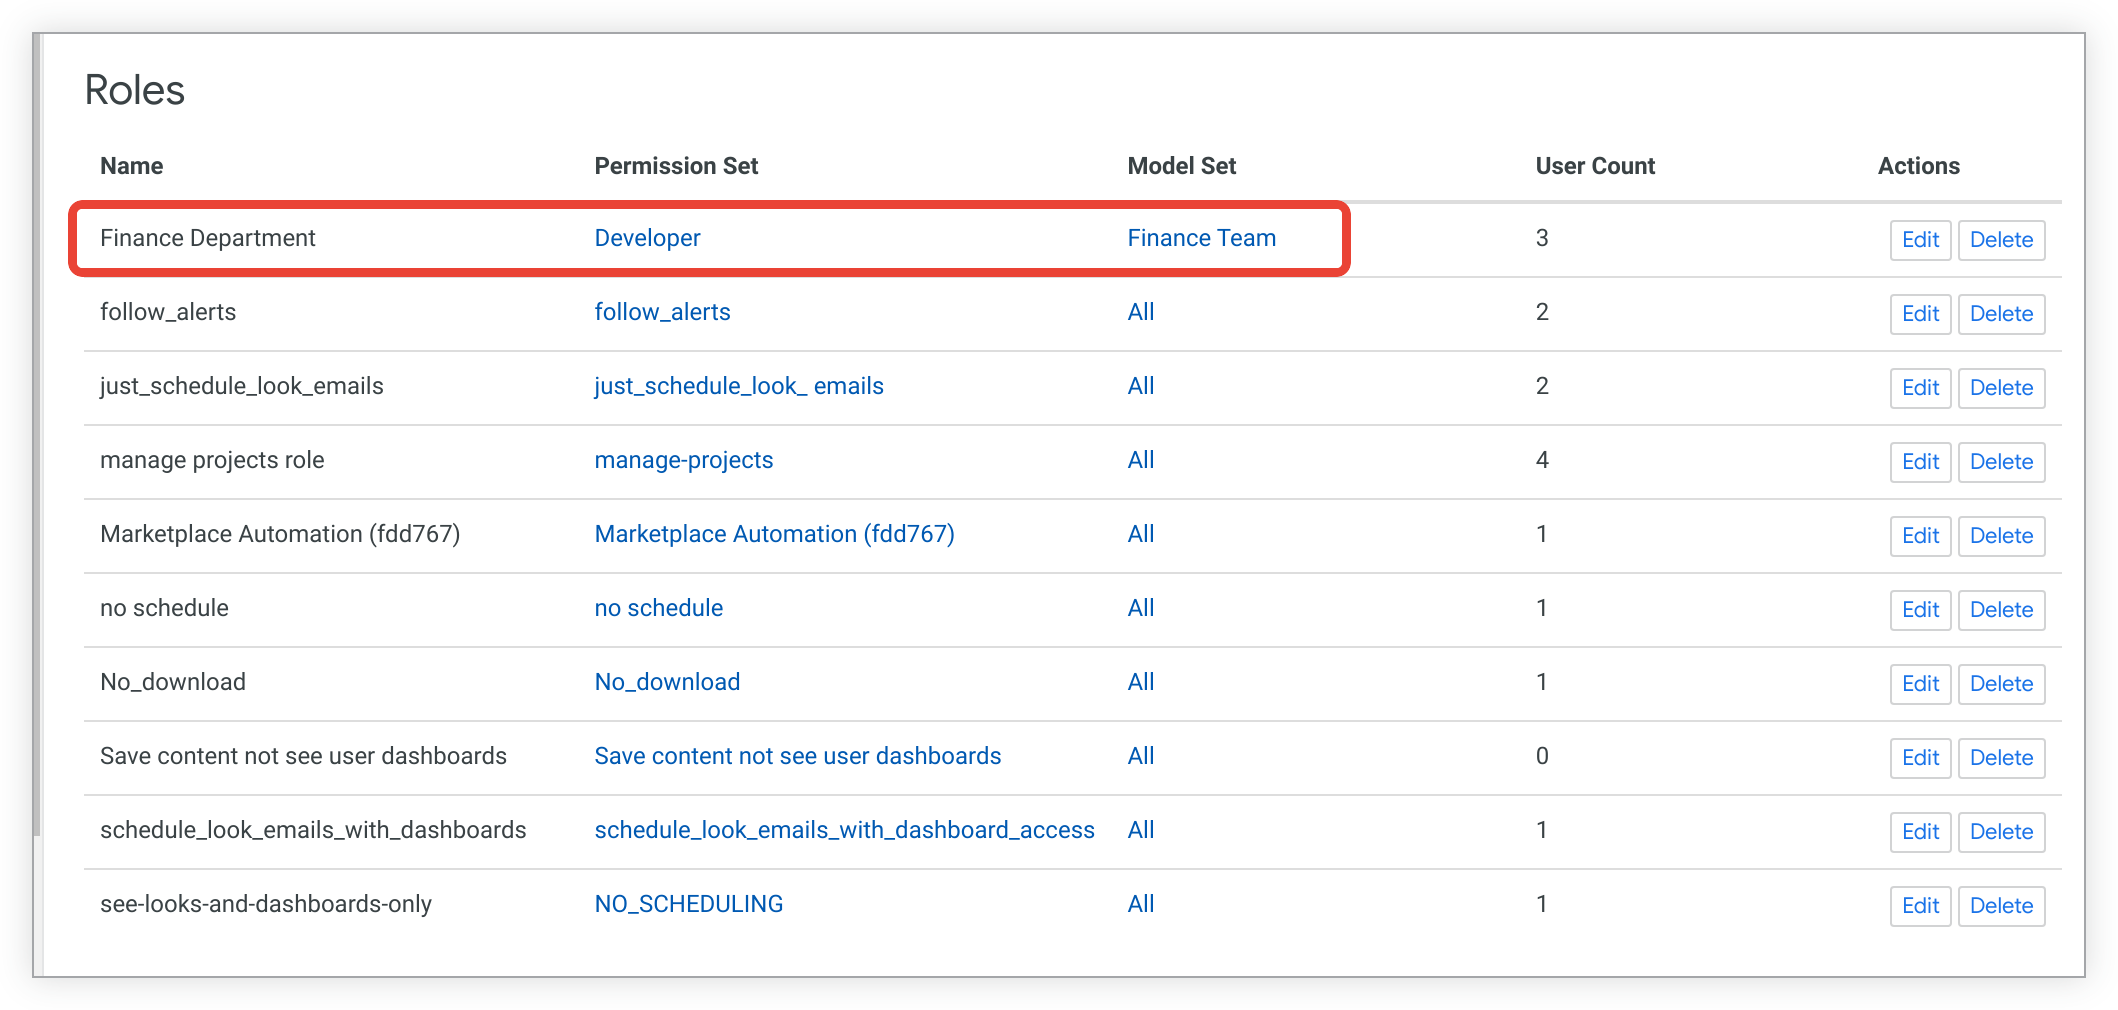Edit the no schedule role
Screen dimensions: 2118x1010
(x=1920, y=610)
